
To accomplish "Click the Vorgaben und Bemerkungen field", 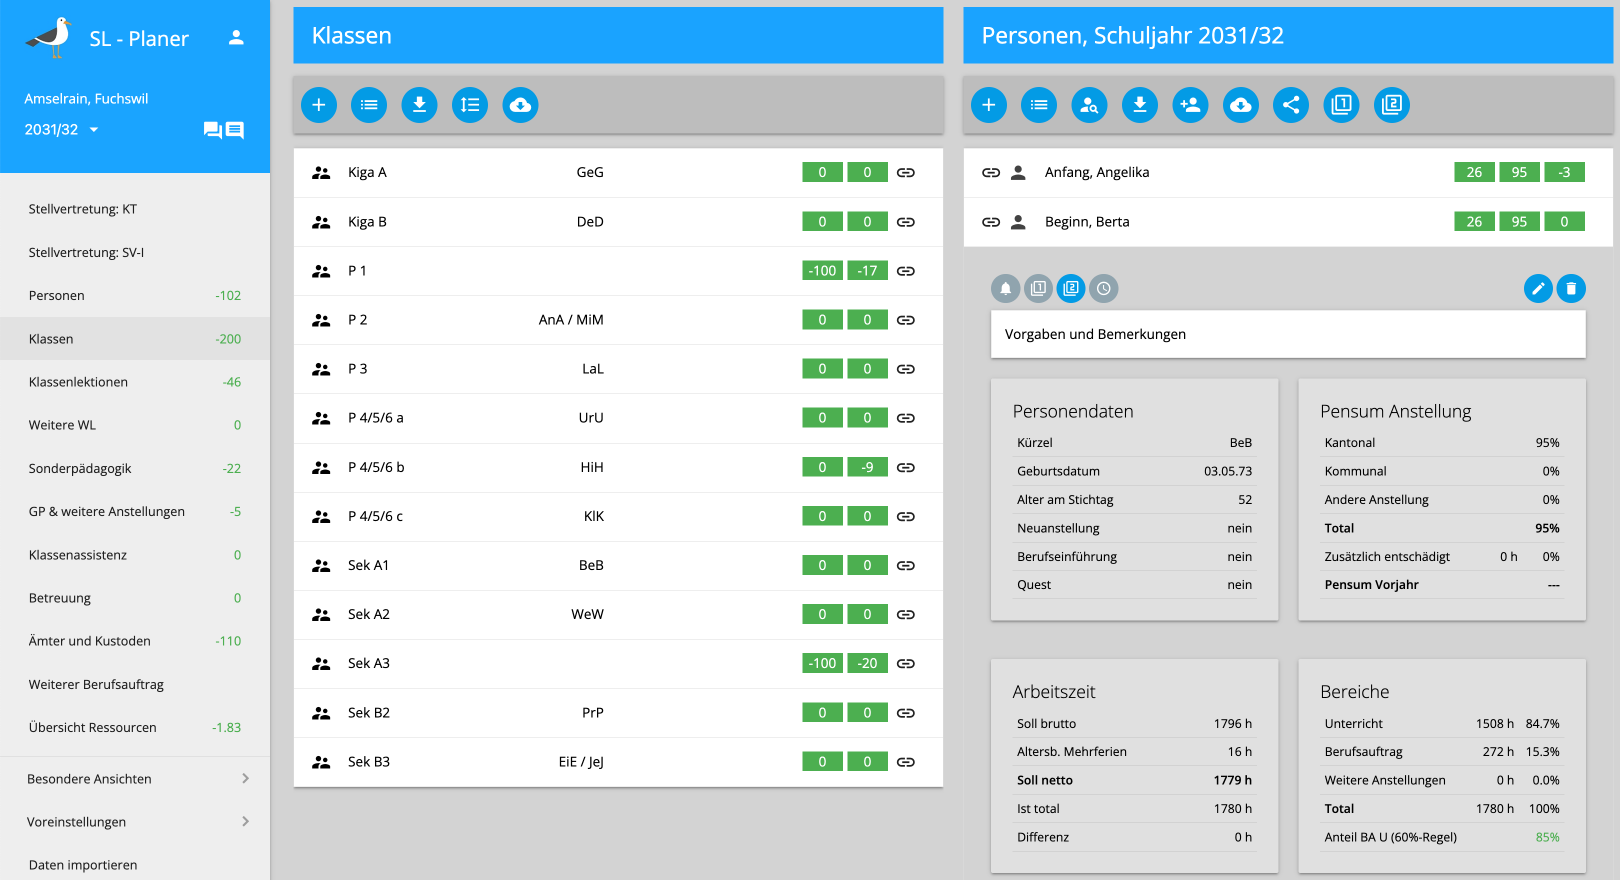I will [1288, 335].
